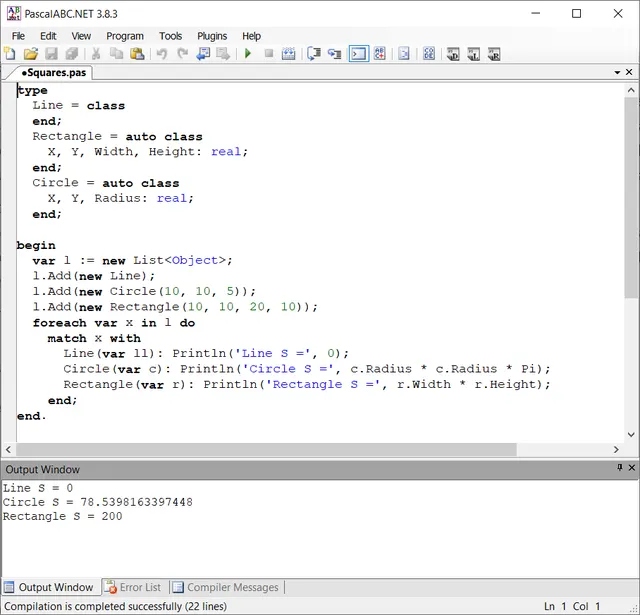Click the 'begin' keyword in the editor
This screenshot has width=640, height=615.
pos(36,245)
